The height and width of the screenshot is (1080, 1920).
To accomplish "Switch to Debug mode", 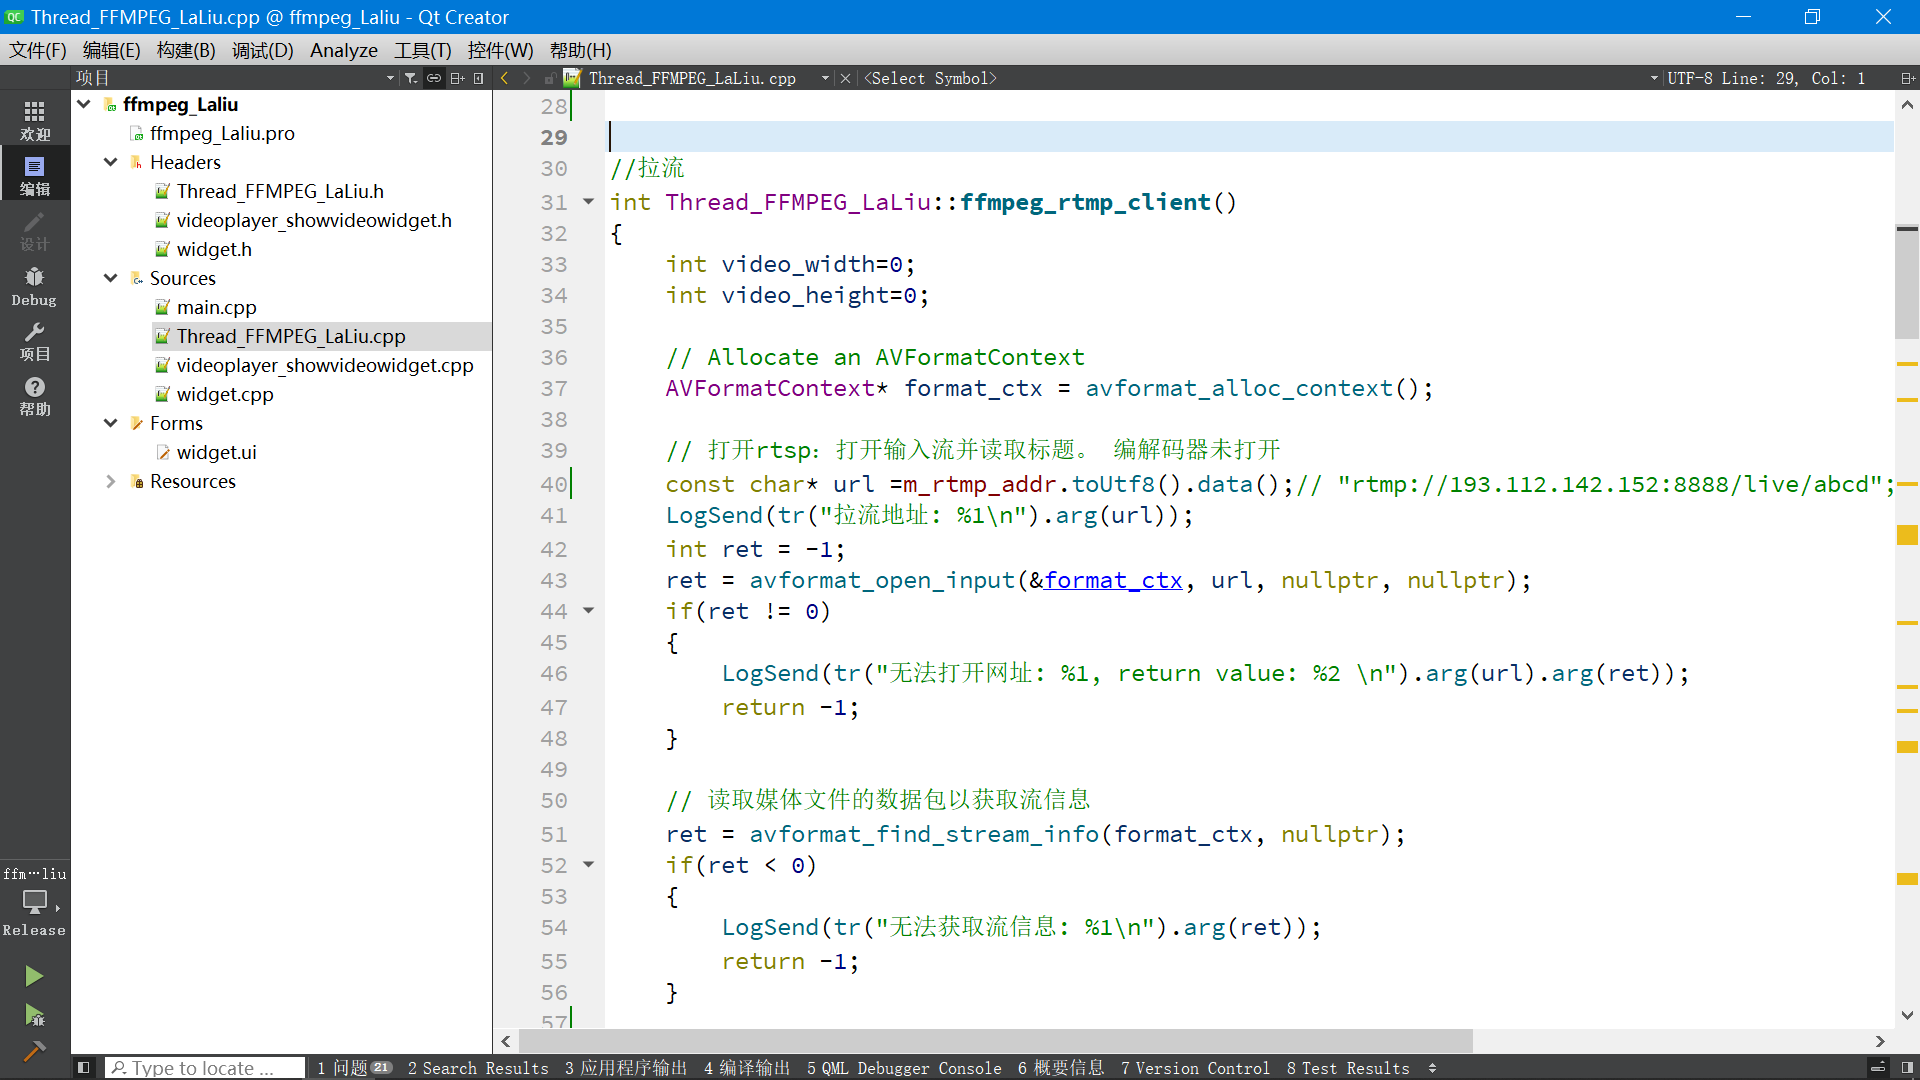I will click(34, 285).
